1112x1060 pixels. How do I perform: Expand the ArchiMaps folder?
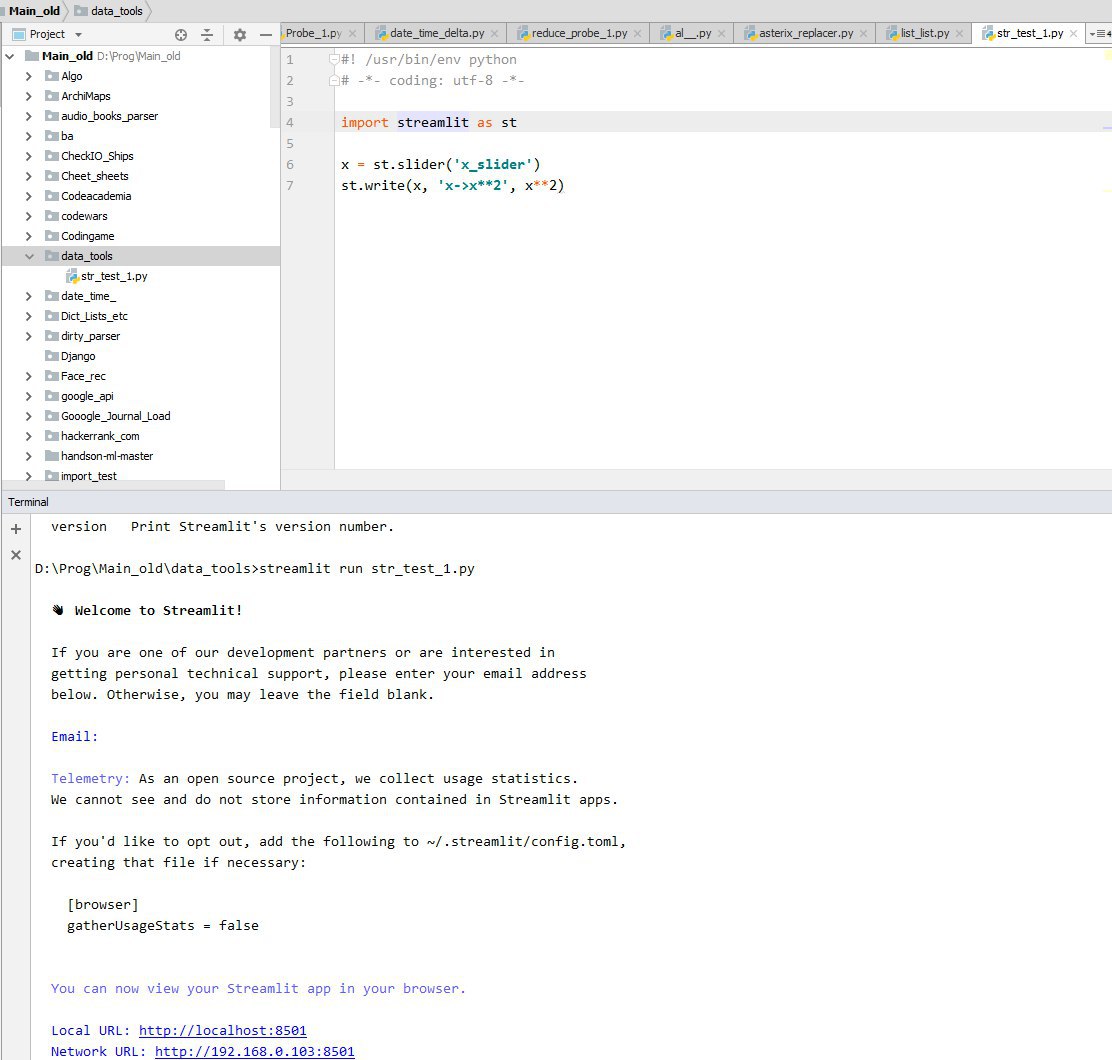28,96
